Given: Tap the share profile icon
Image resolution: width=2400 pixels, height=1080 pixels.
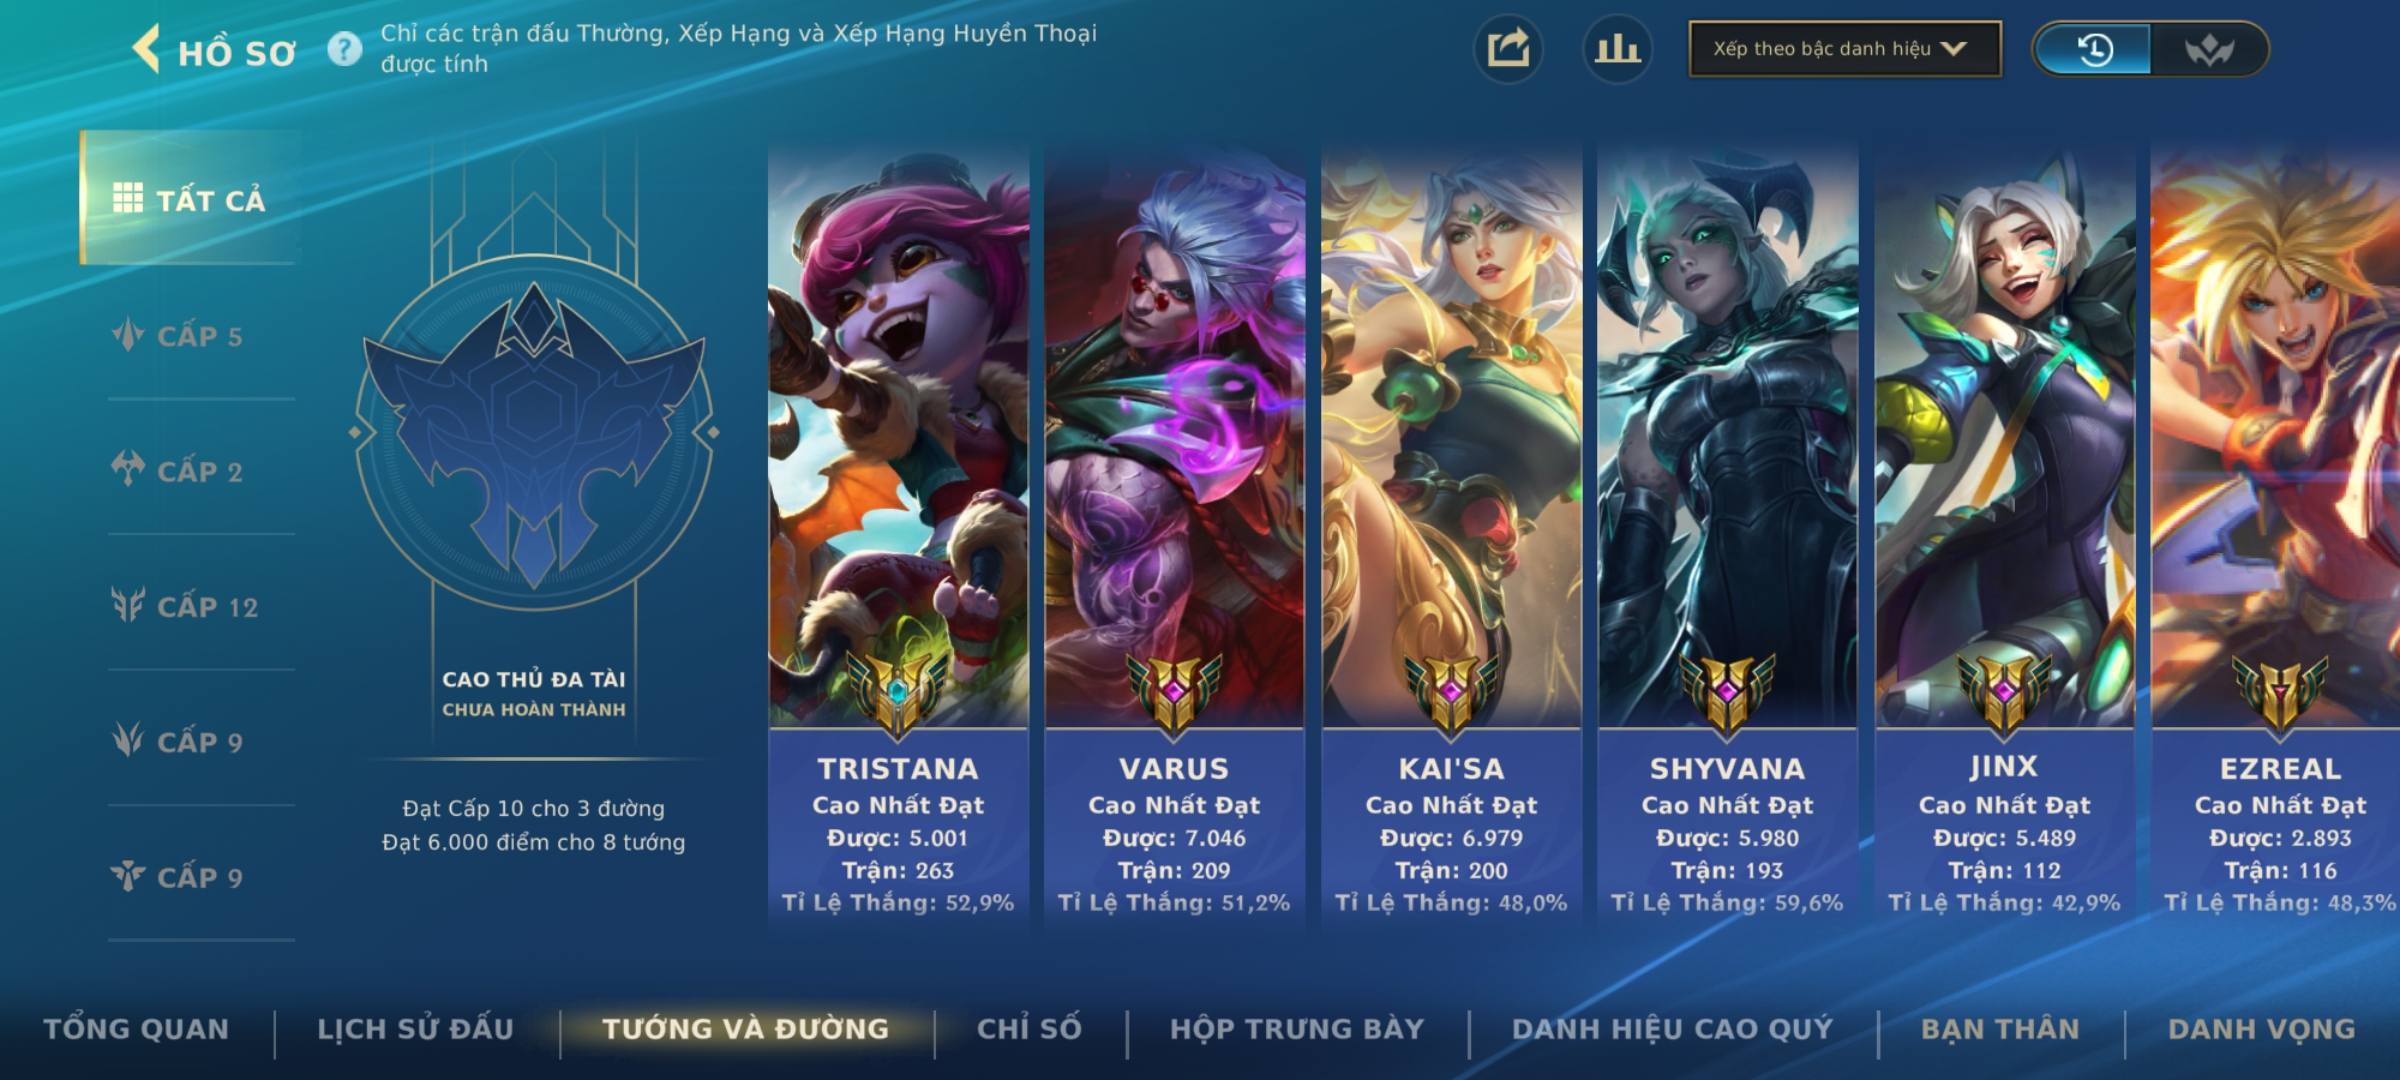Looking at the screenshot, I should (x=1508, y=49).
